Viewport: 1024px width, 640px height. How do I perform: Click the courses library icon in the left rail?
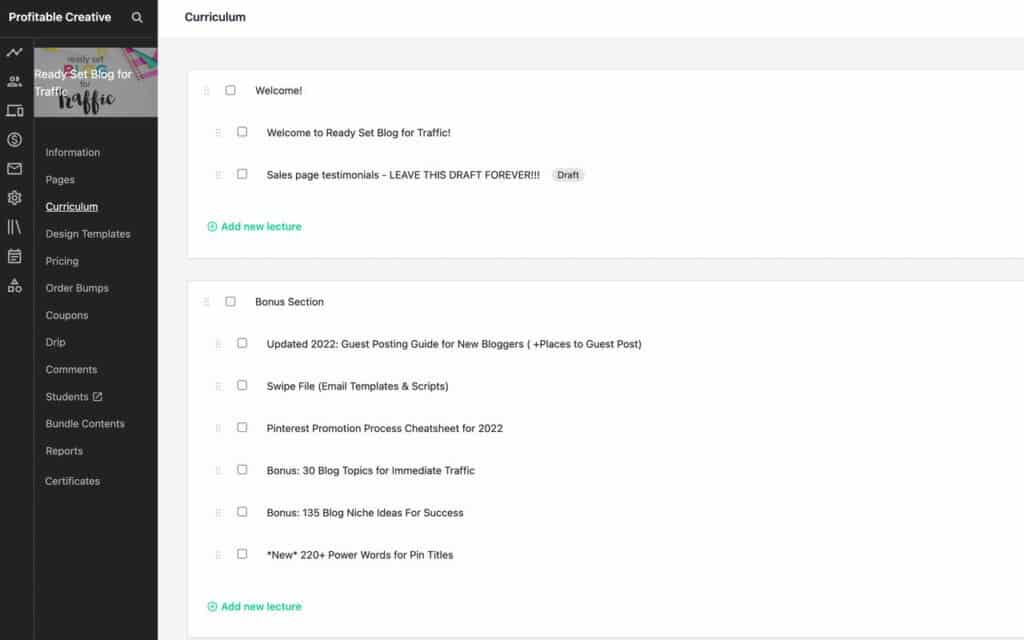pos(14,226)
